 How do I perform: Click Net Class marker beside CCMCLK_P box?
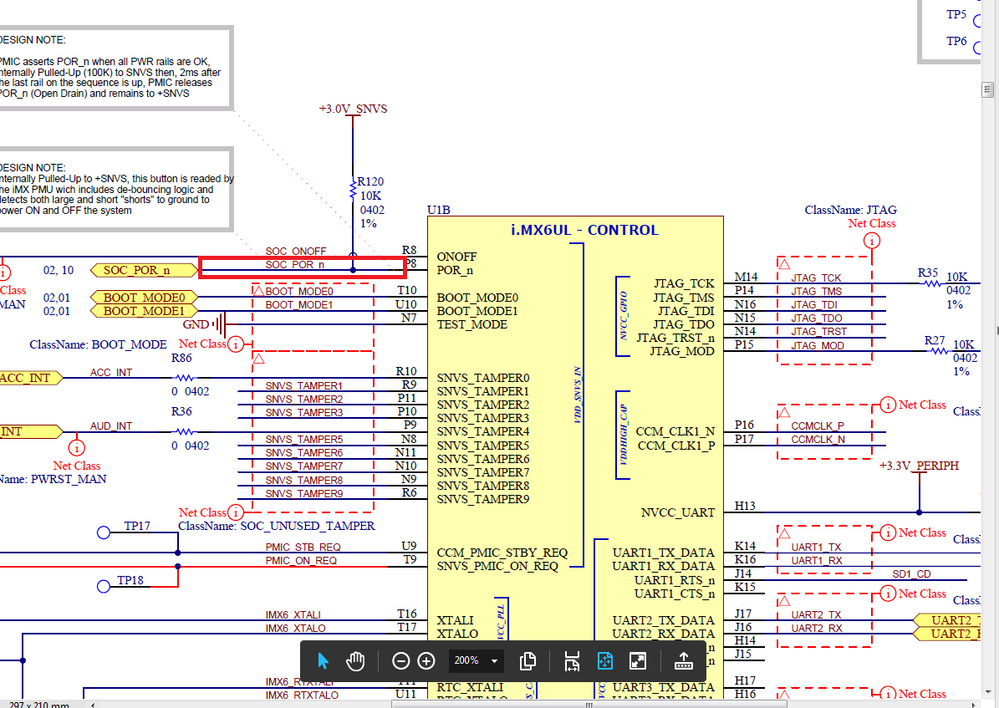coord(888,405)
